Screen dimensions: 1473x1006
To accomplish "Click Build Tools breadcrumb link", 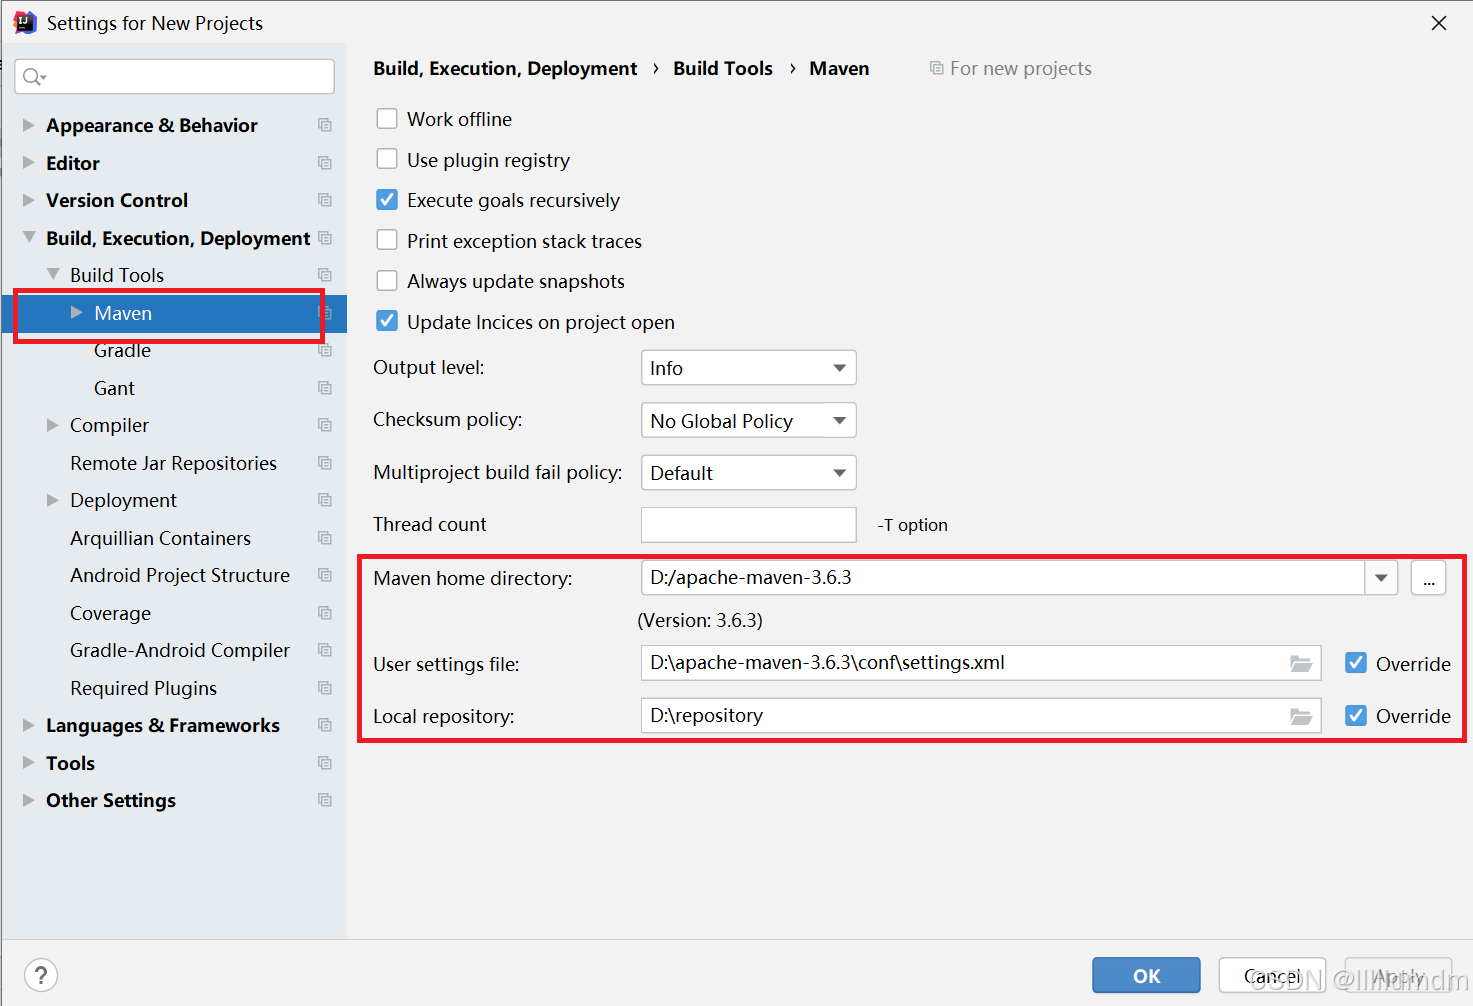I will click(723, 68).
